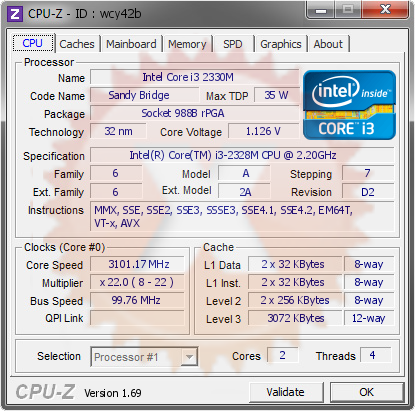This screenshot has height=411, width=415.
Task: Click the Threads count value 4
Action: 375,355
